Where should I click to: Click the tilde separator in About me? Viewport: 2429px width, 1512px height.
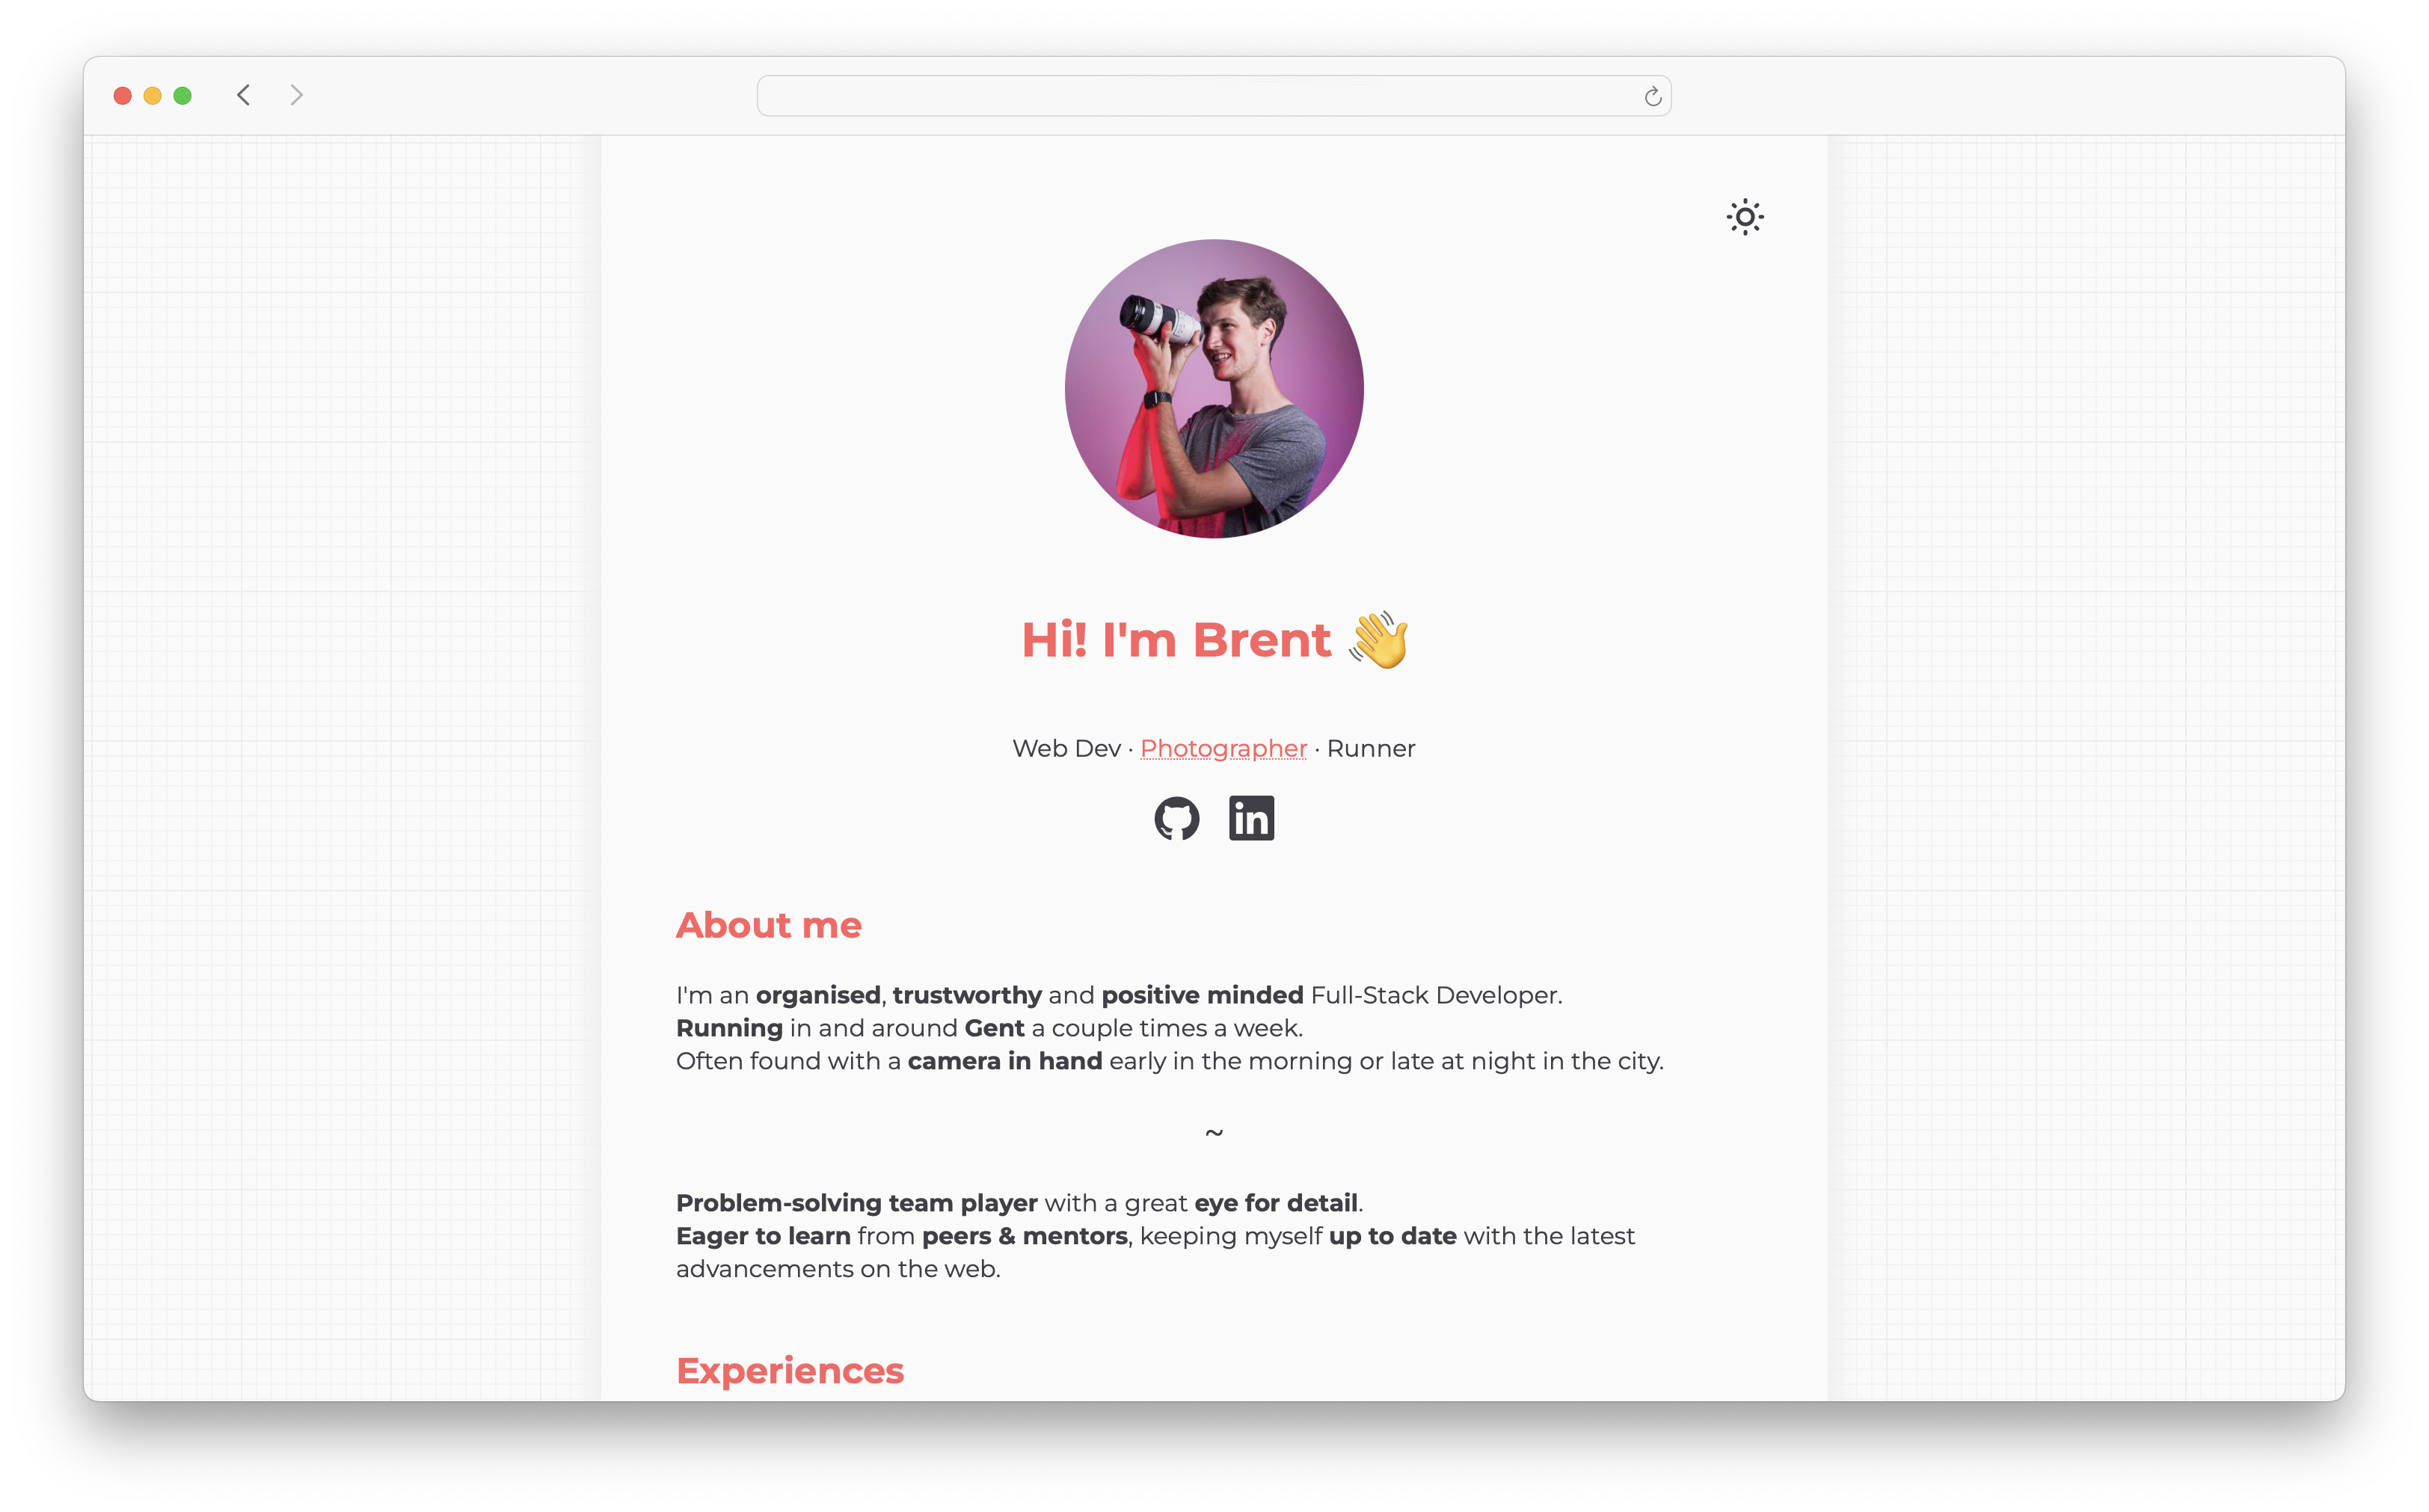[1214, 1132]
